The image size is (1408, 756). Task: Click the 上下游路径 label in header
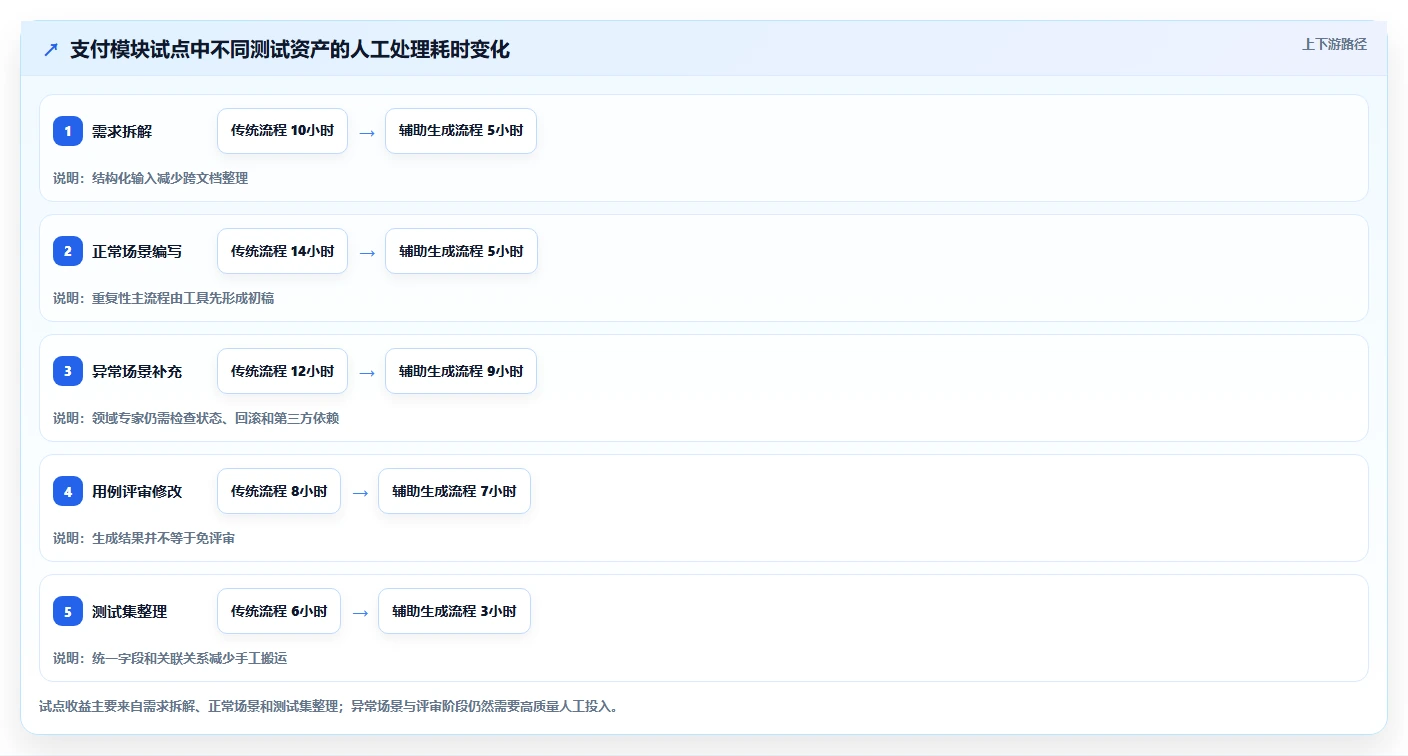tap(1334, 44)
